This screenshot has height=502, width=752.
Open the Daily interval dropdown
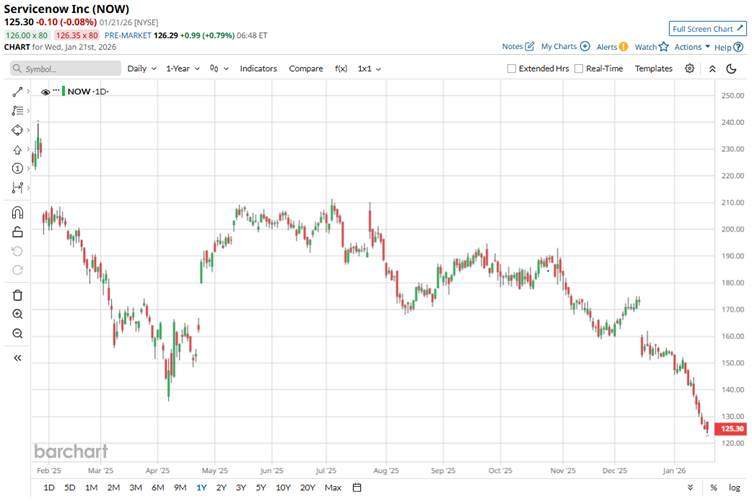click(140, 69)
